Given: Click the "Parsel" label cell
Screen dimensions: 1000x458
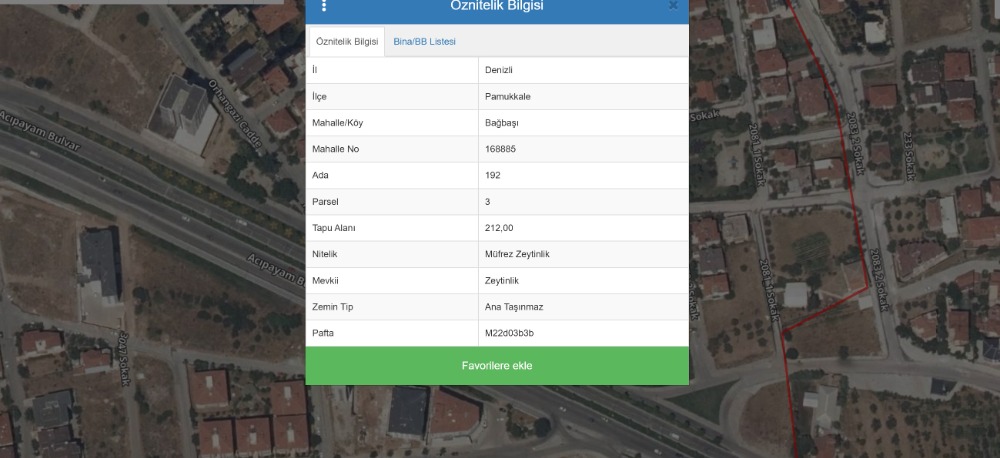Looking at the screenshot, I should coord(392,202).
